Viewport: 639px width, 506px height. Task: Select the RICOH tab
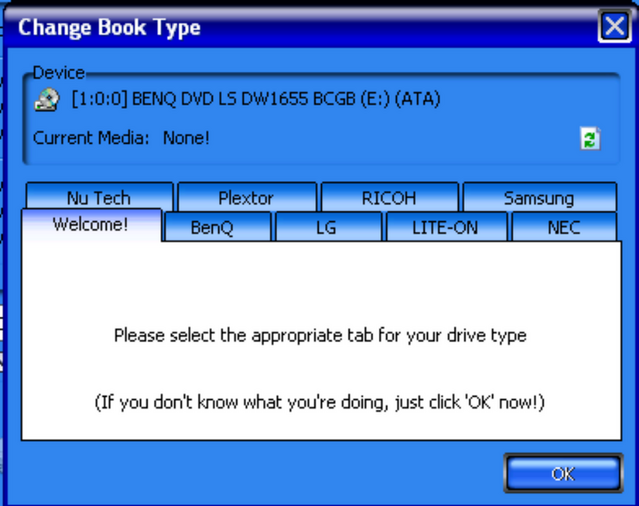tap(390, 197)
